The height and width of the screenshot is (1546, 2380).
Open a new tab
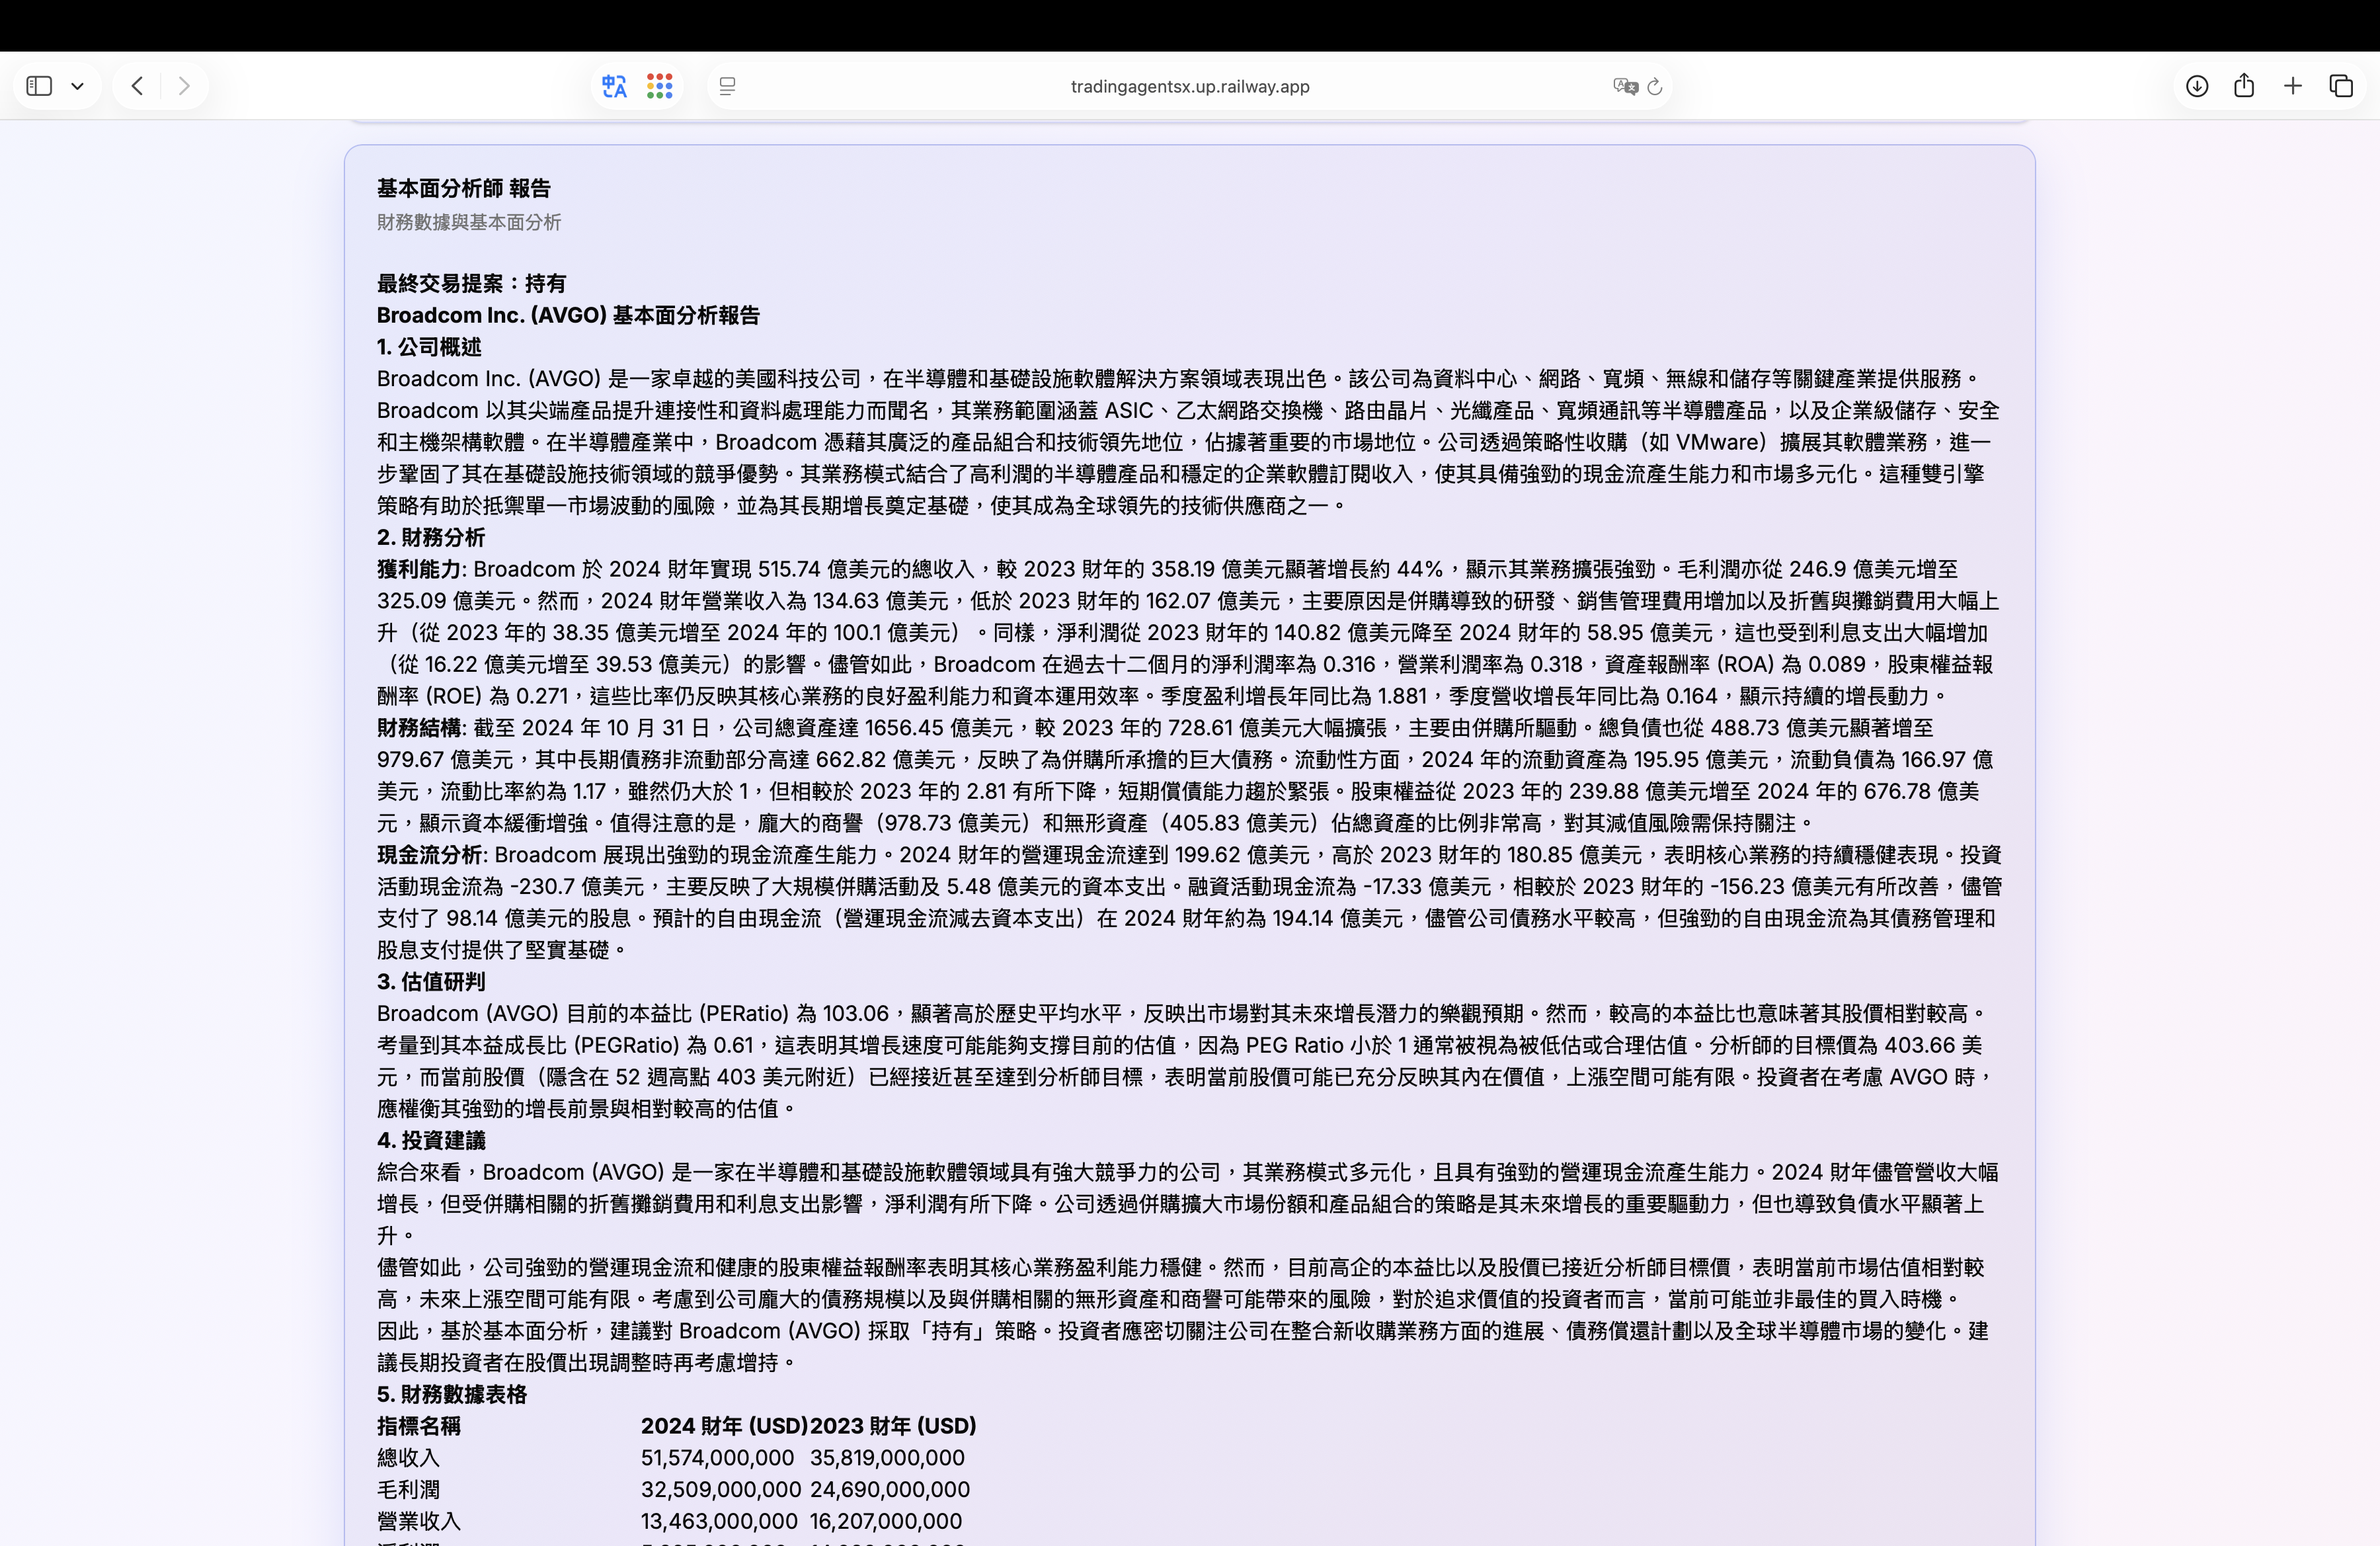(2293, 86)
